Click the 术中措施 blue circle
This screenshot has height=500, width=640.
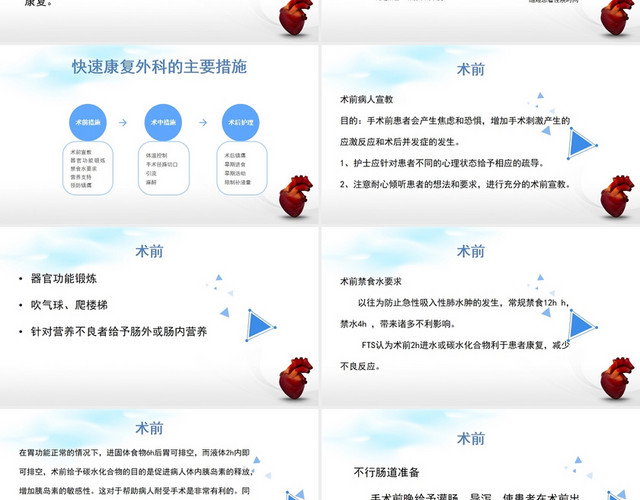tap(163, 122)
